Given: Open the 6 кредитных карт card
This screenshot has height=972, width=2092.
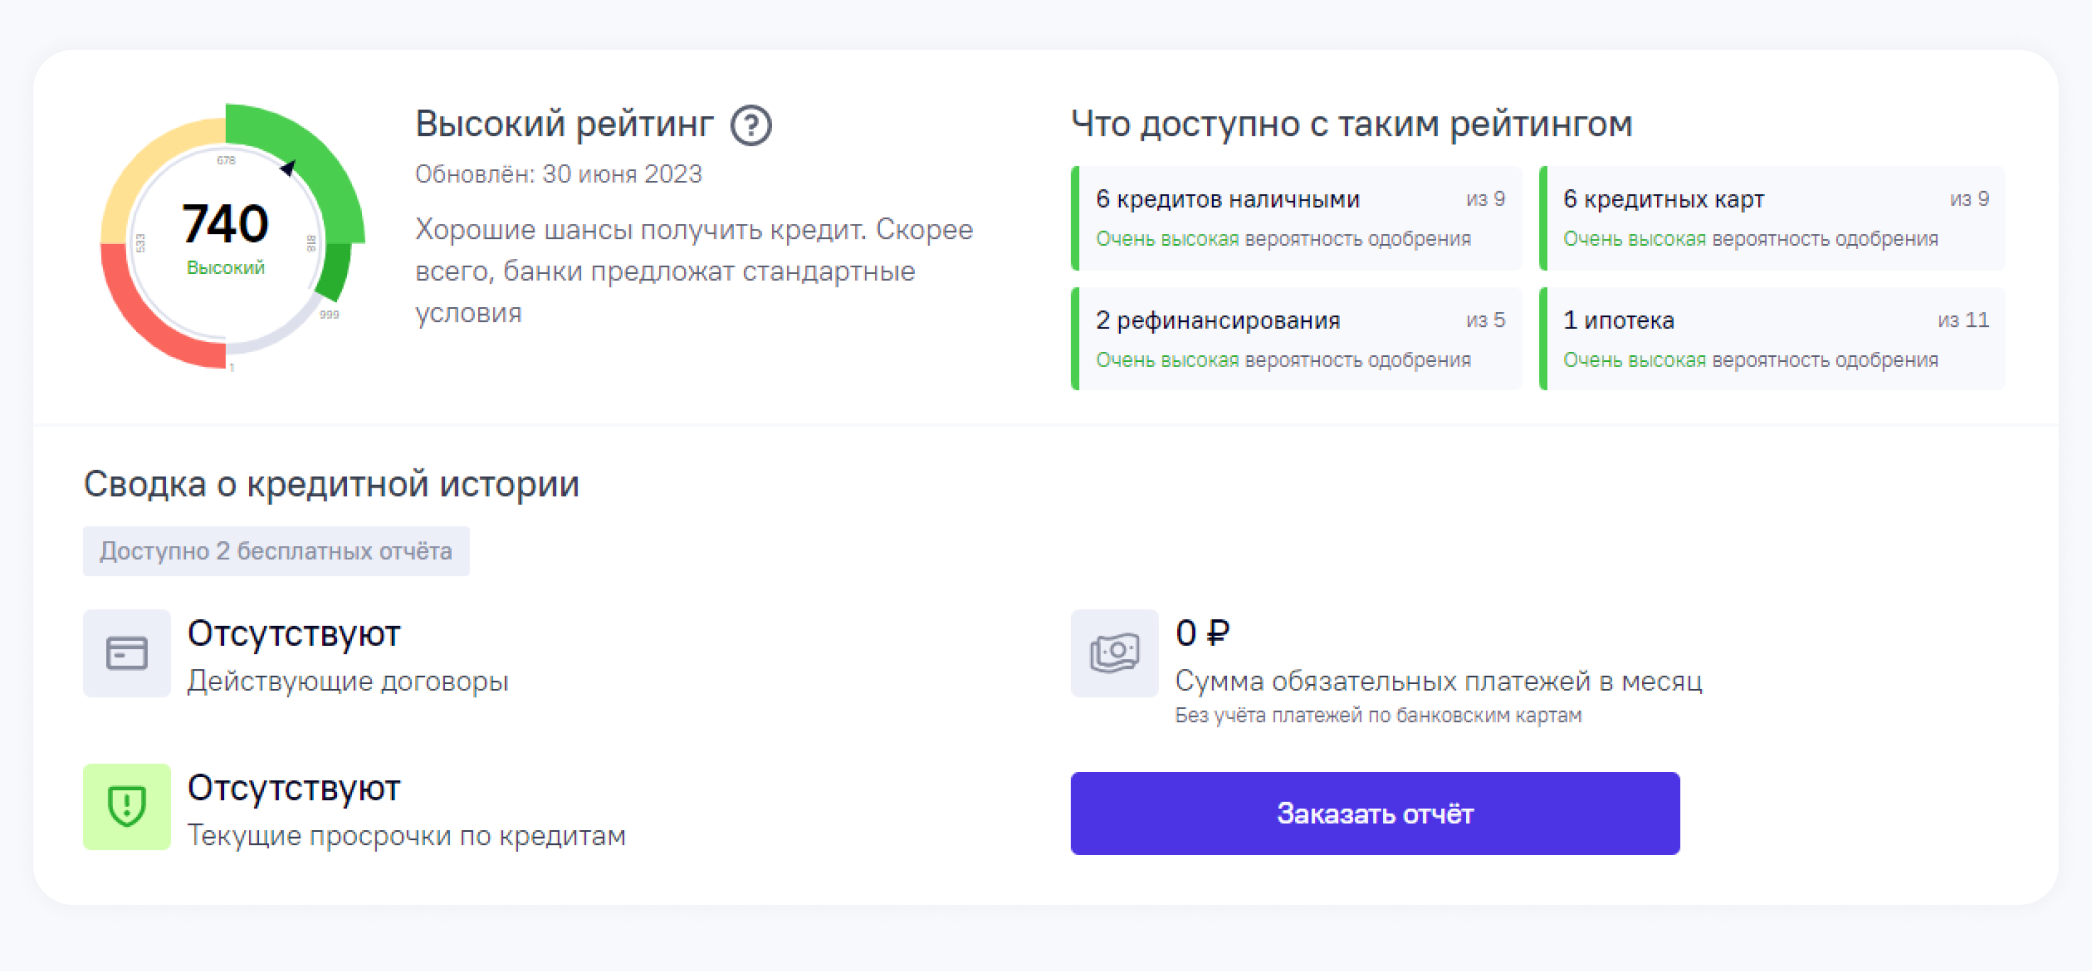Looking at the screenshot, I should 1772,218.
